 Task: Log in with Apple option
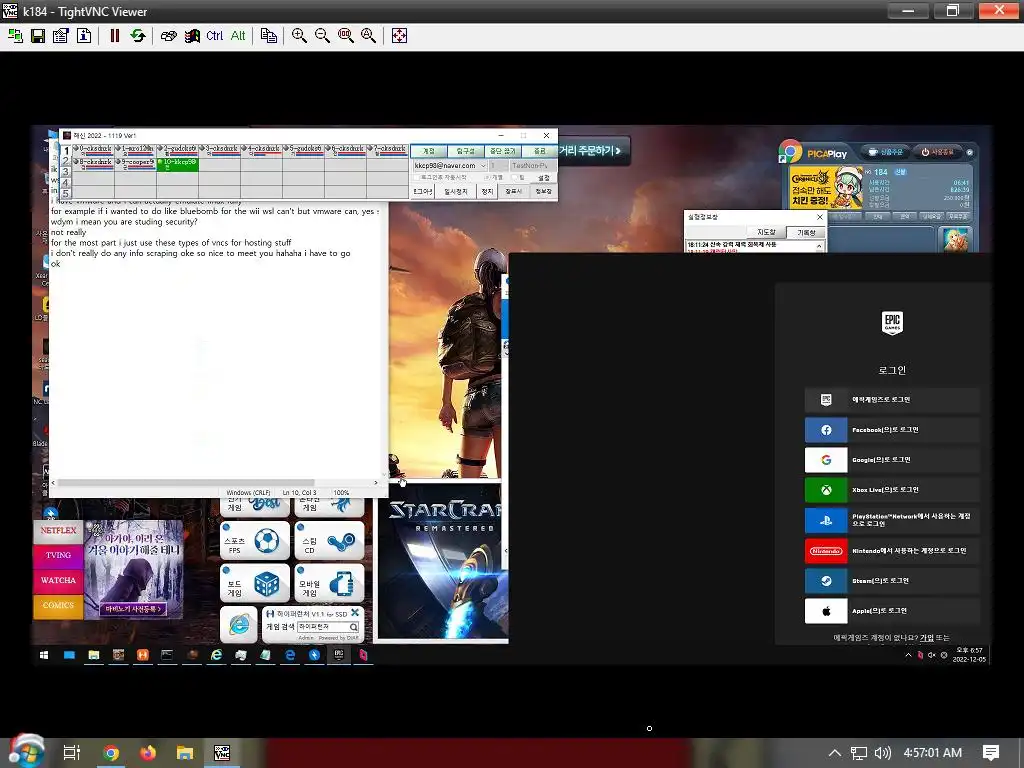coord(891,611)
